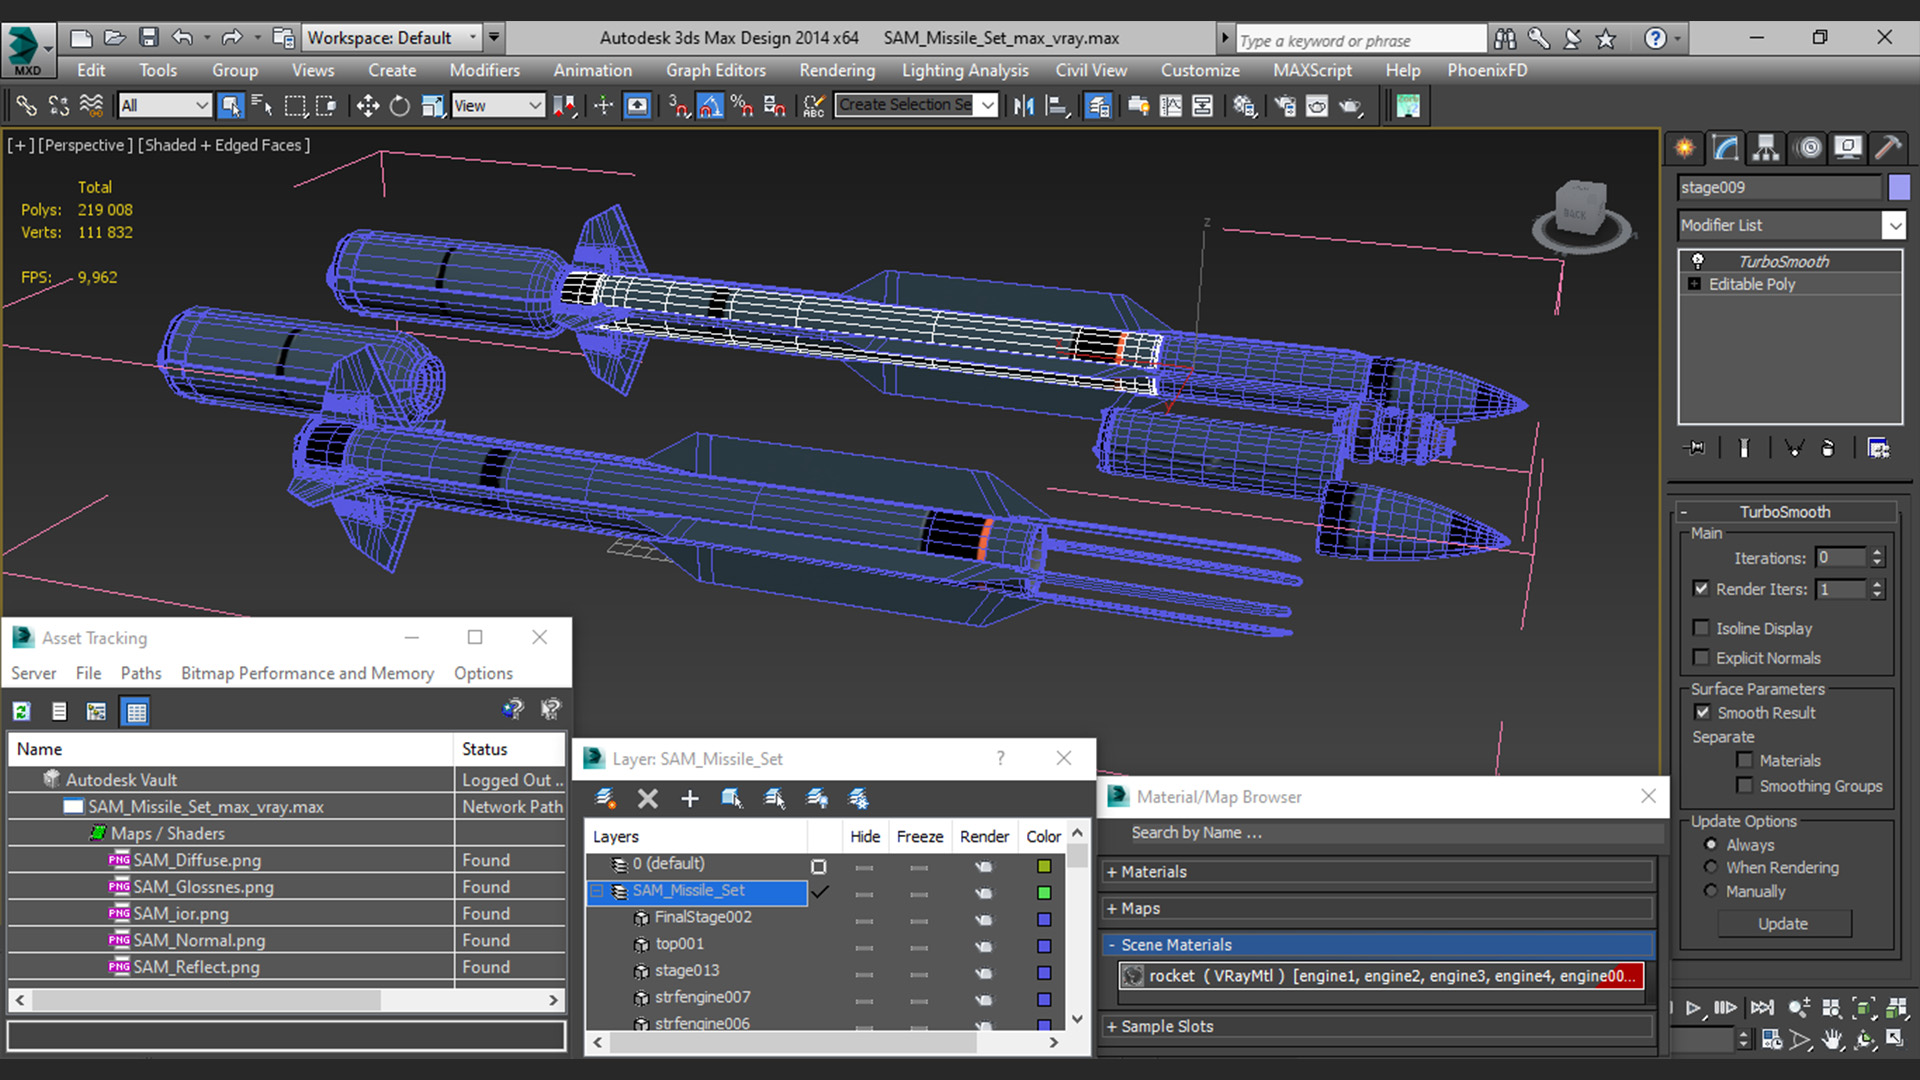Switch Asset Tracking to table view

tap(136, 711)
